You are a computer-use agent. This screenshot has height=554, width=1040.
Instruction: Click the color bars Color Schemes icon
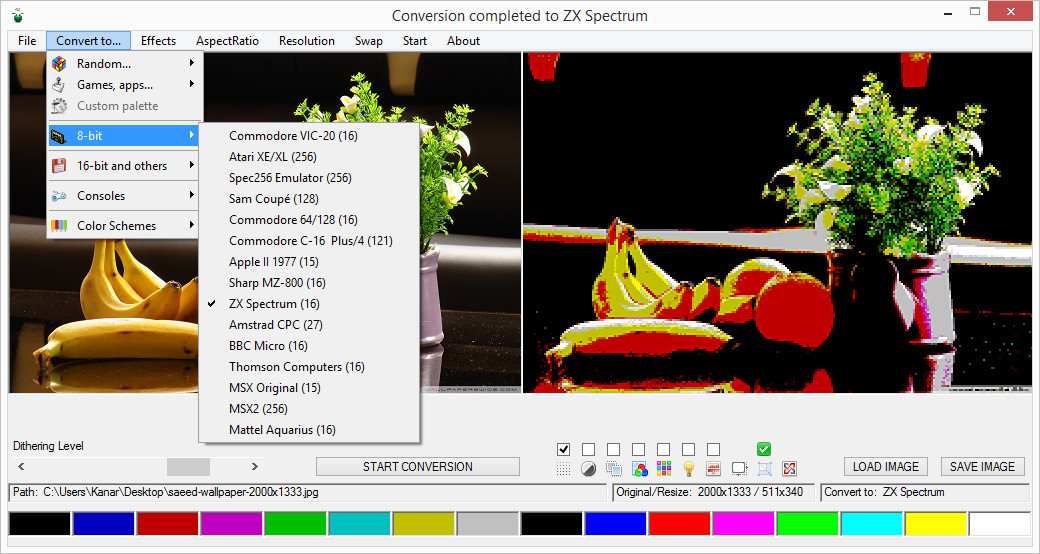(59, 226)
